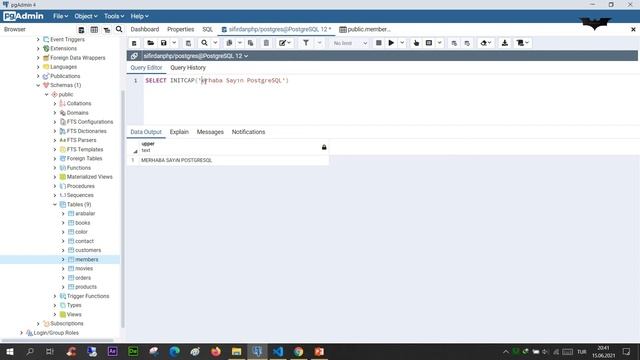Screen dimensions: 640x360
Task: Stop the running query with the square icon
Action: click(x=379, y=43)
